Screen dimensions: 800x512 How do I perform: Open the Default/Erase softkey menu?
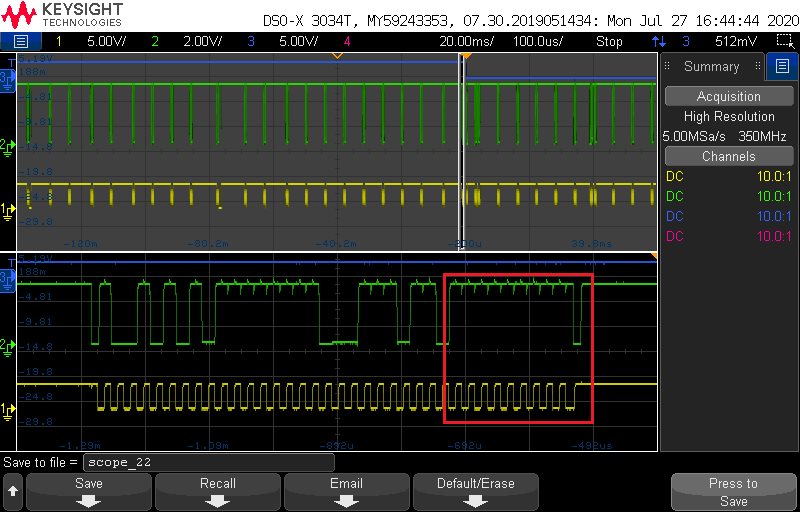pyautogui.click(x=476, y=492)
